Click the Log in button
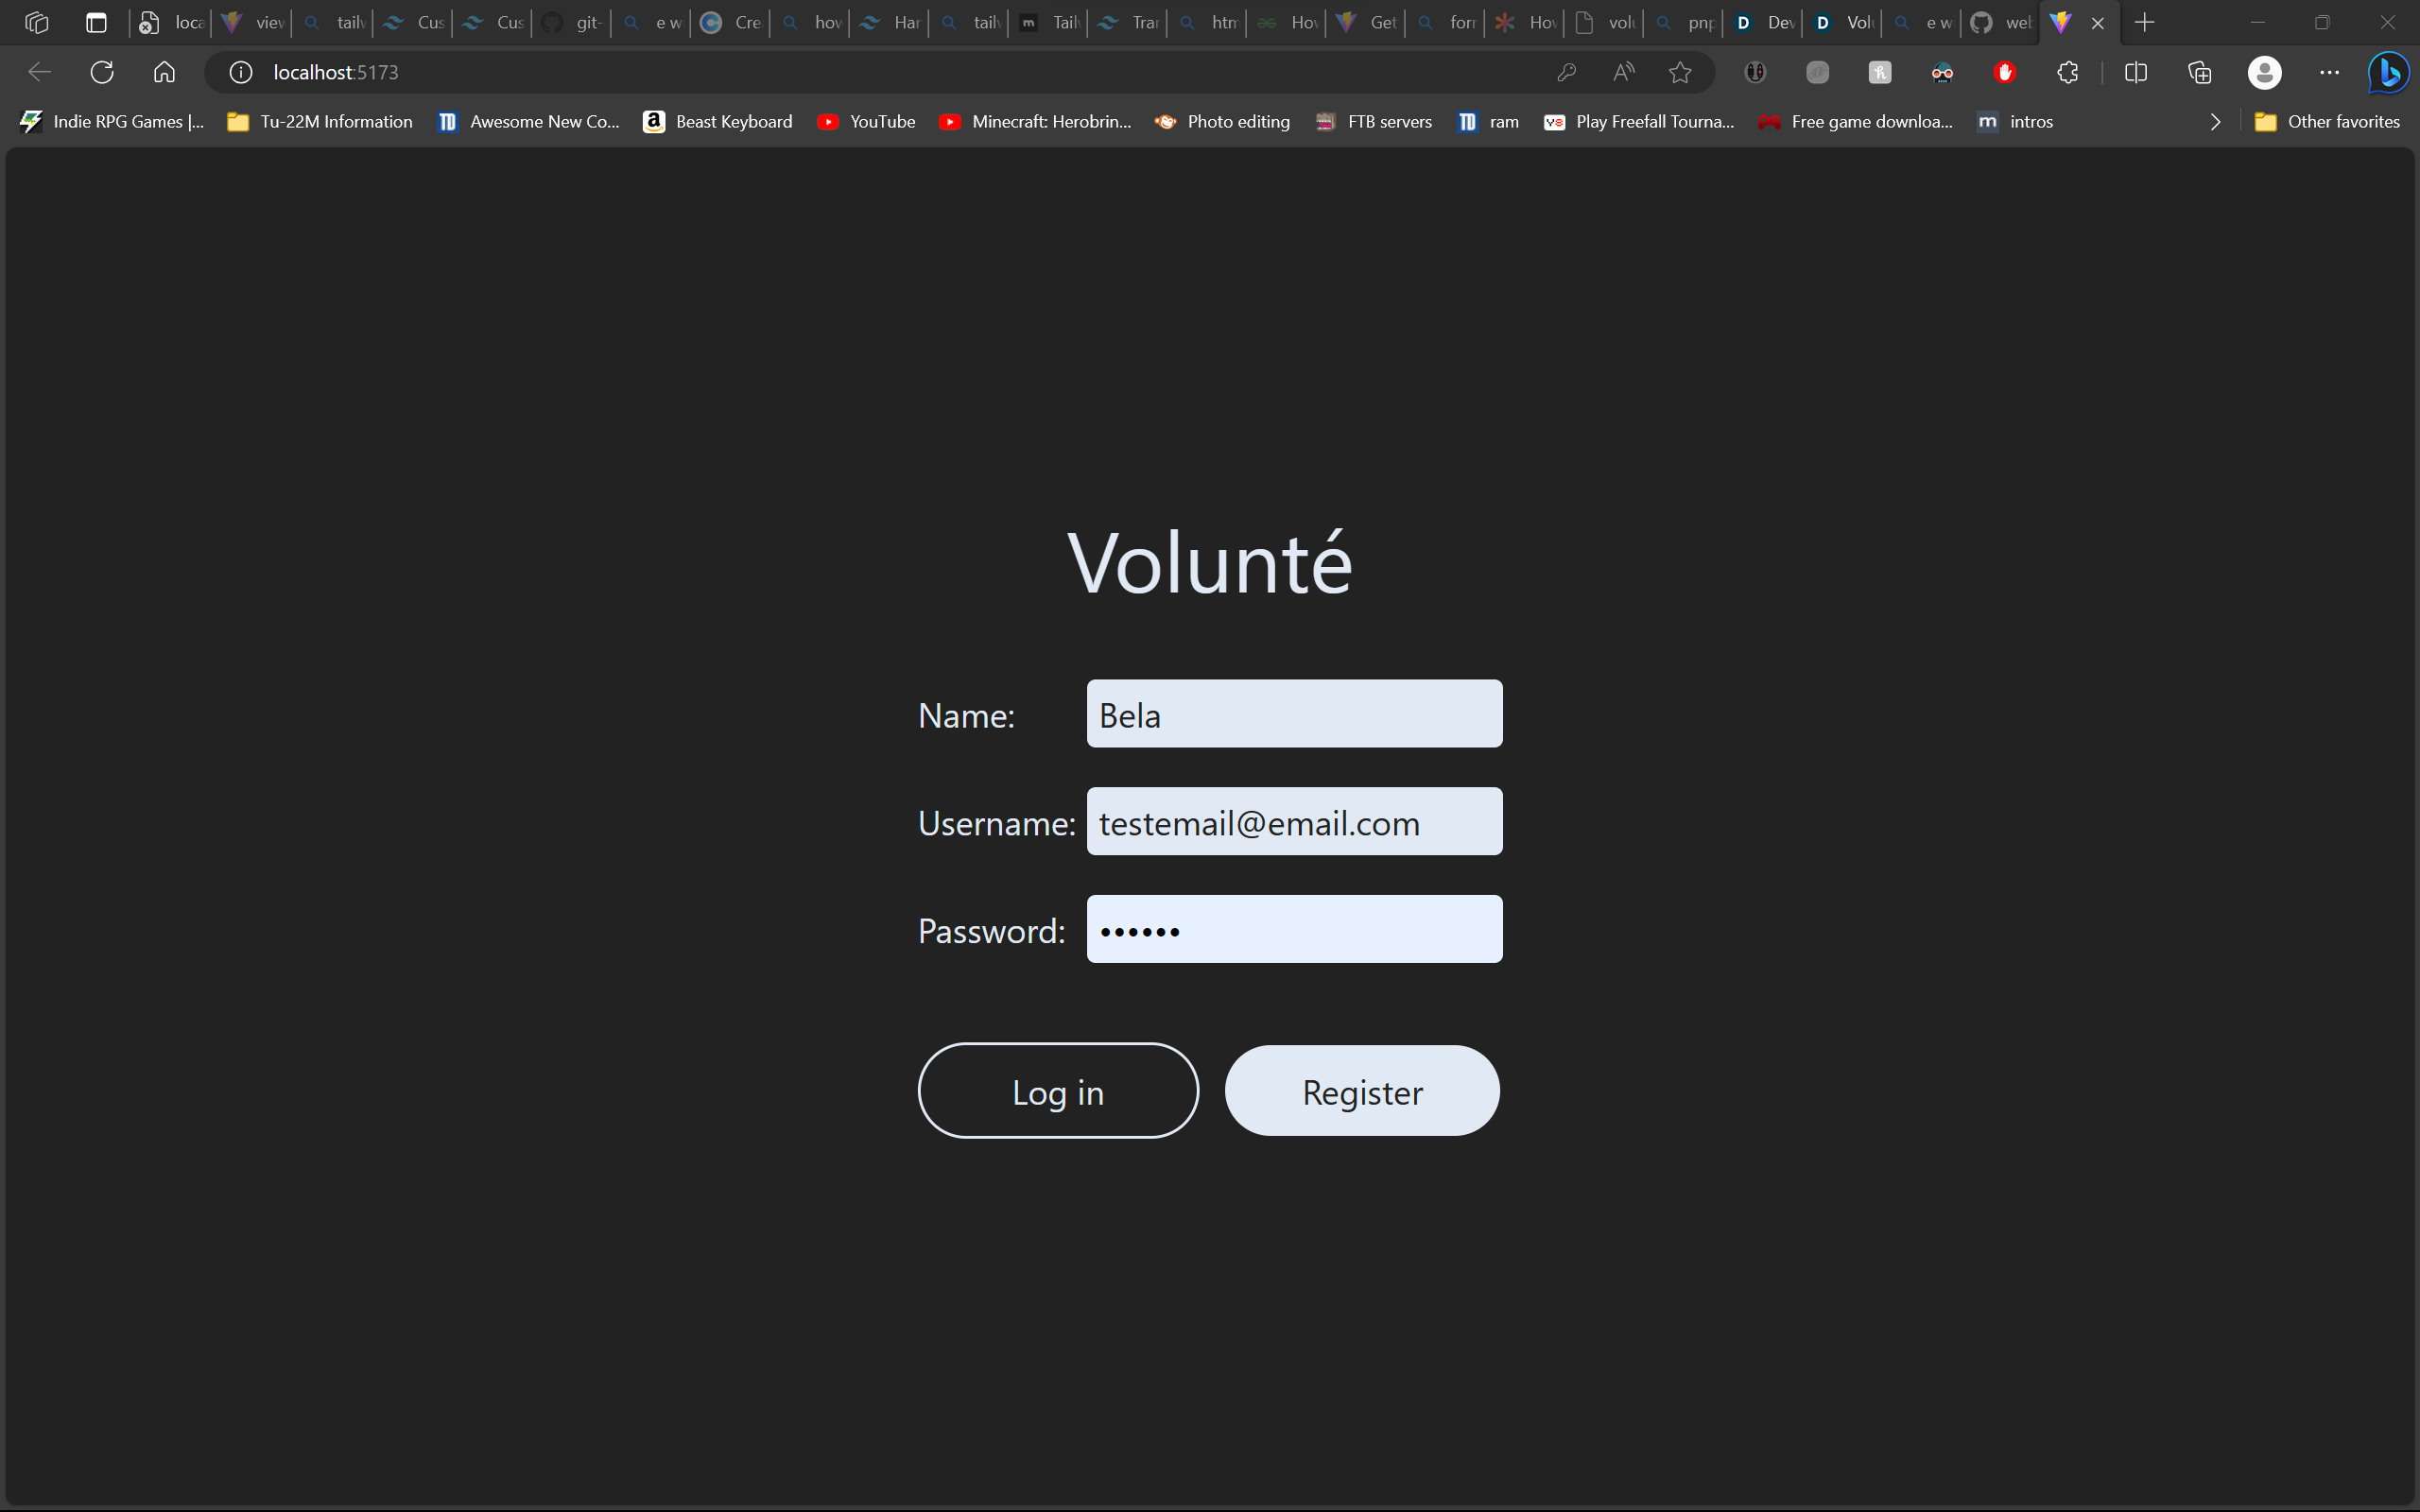The image size is (2420, 1512). coord(1057,1091)
